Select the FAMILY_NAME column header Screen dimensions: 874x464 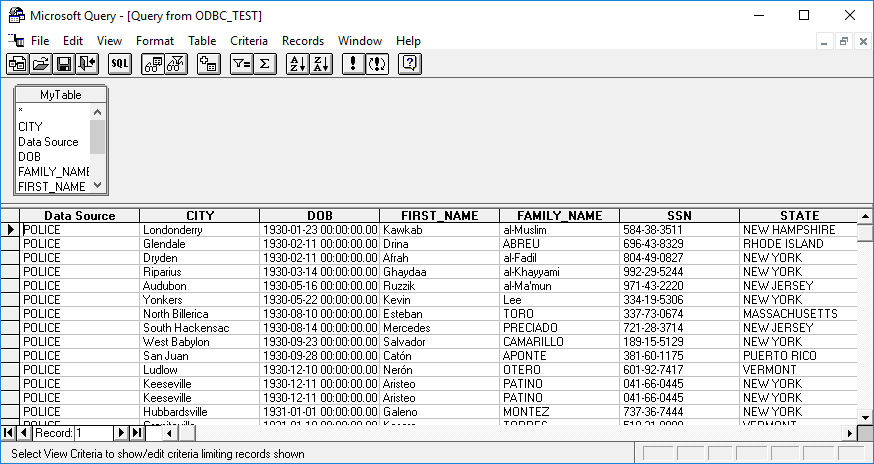coord(559,216)
